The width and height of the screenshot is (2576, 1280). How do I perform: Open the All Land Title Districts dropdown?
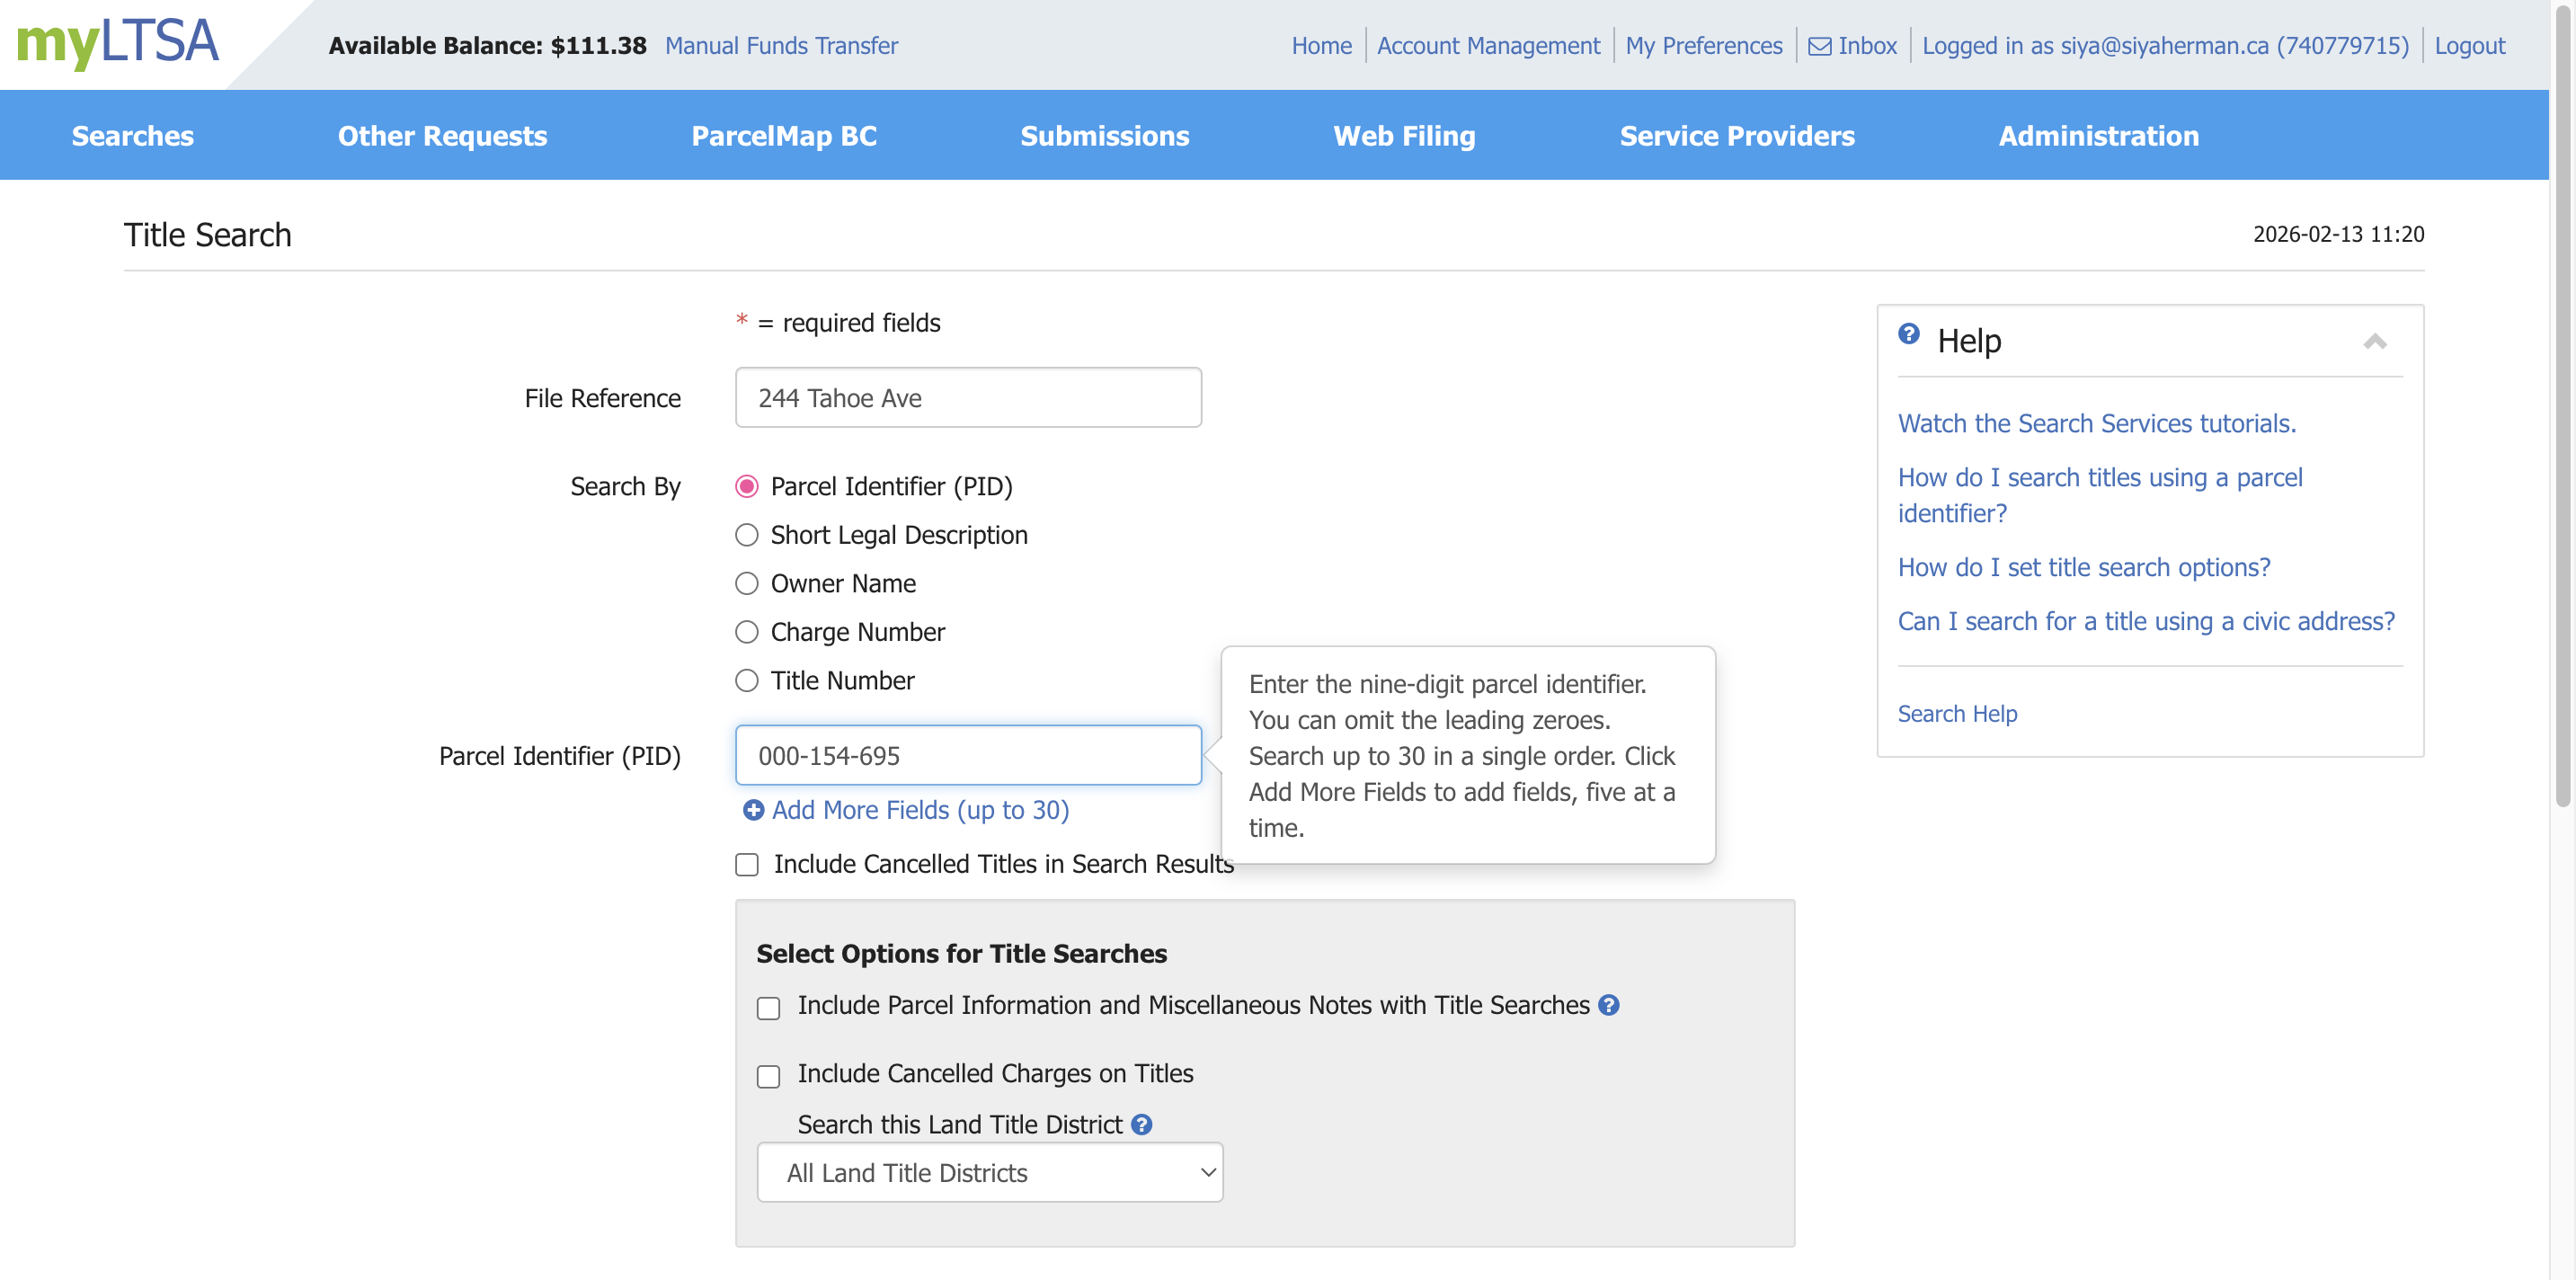(989, 1173)
